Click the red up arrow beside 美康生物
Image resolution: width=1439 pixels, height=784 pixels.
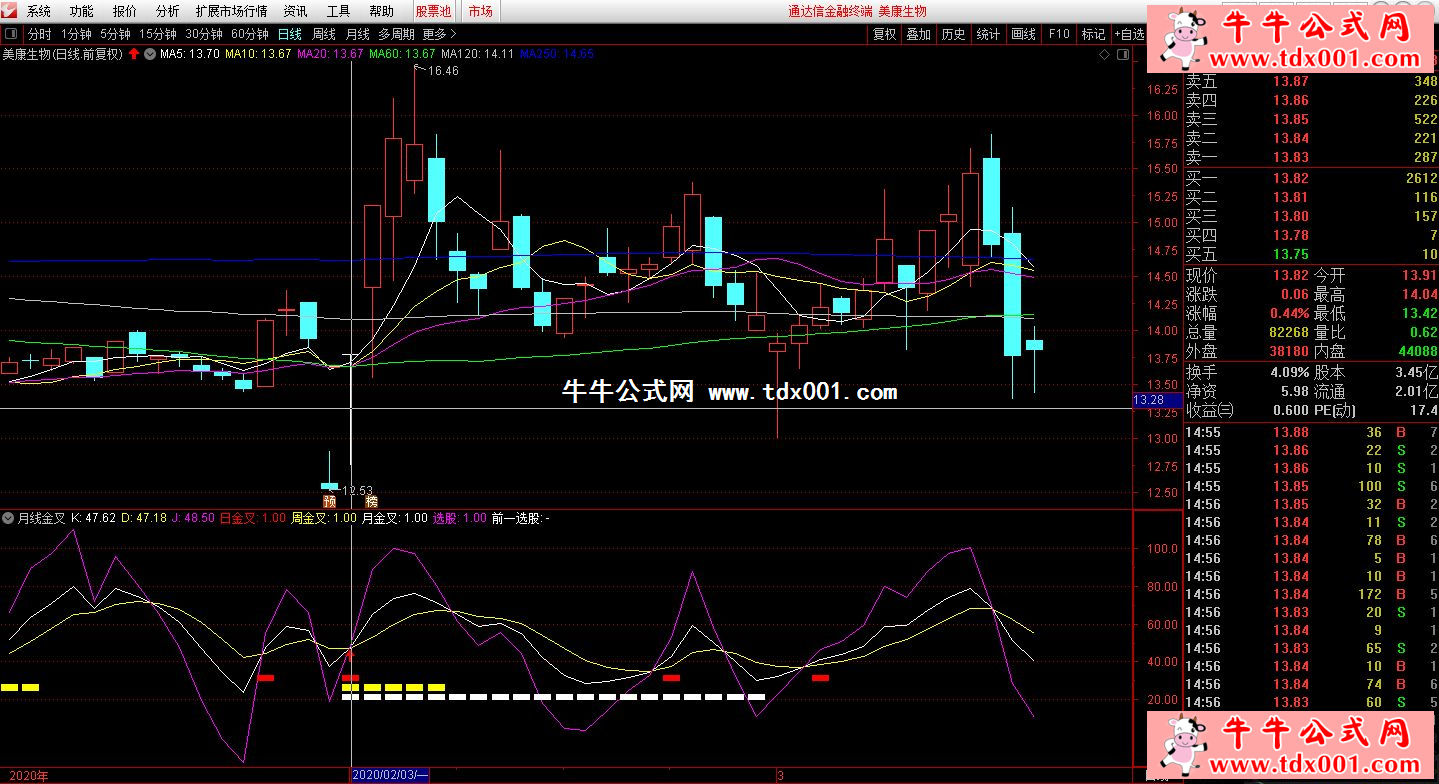coord(134,54)
